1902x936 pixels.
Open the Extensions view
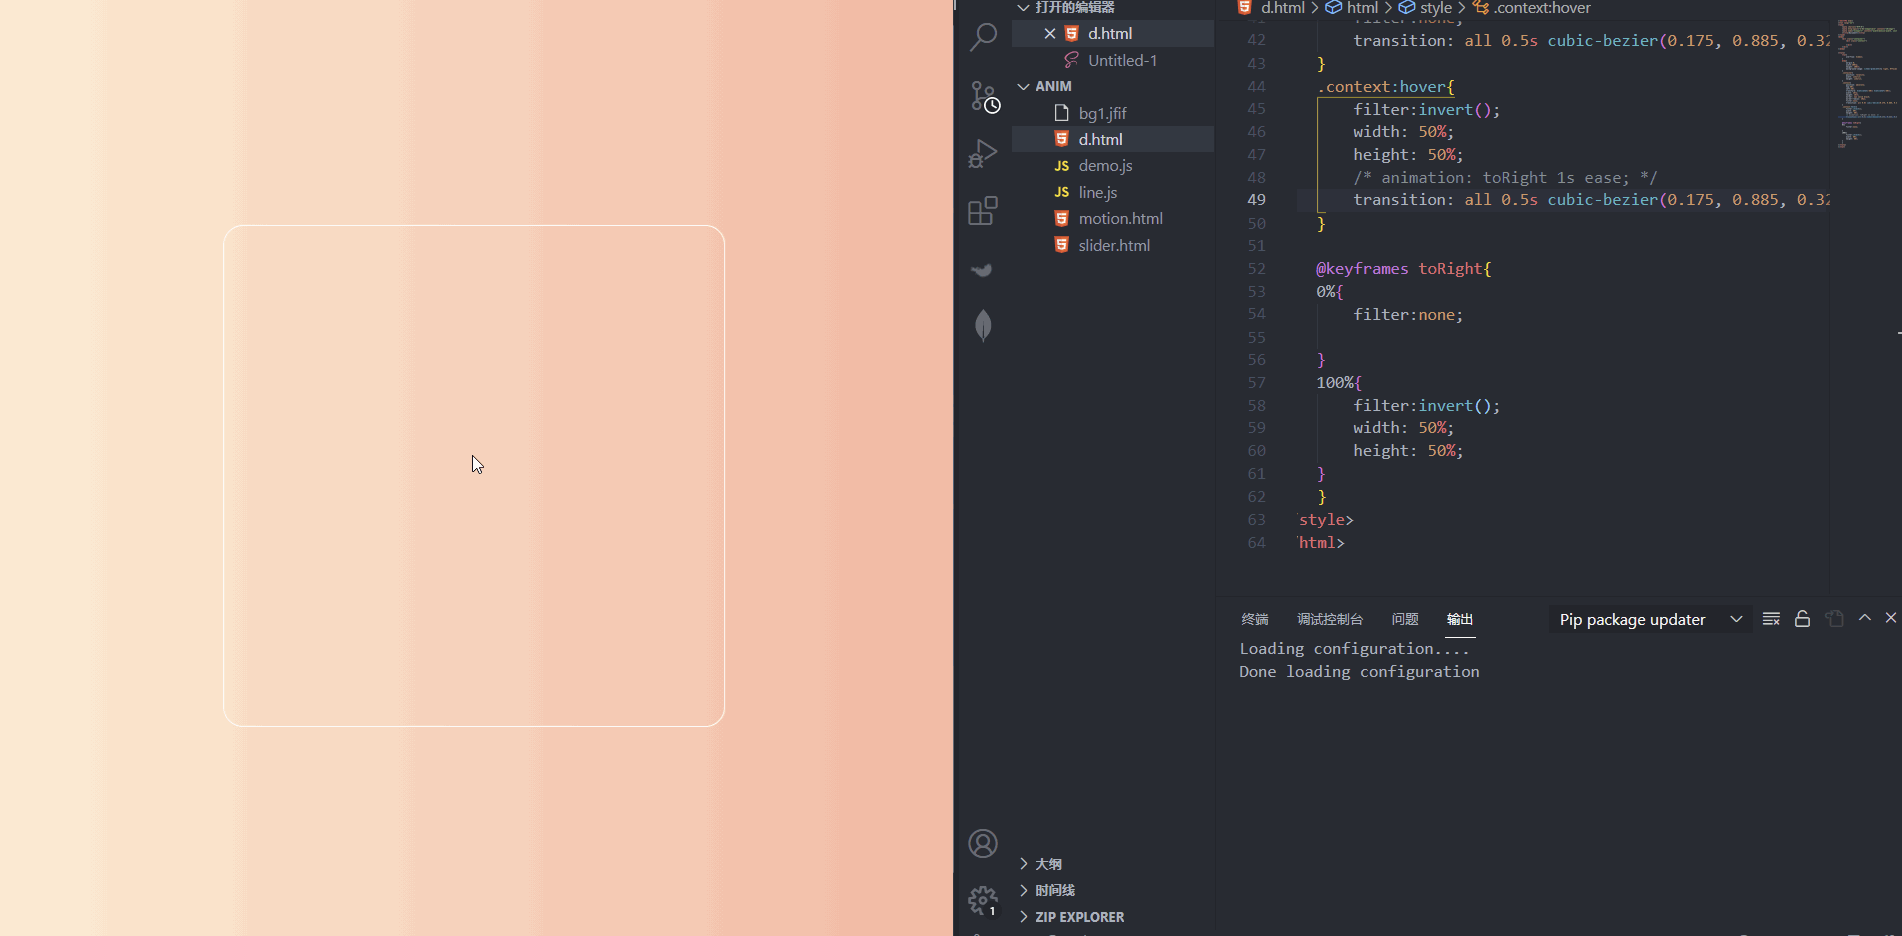pyautogui.click(x=983, y=211)
